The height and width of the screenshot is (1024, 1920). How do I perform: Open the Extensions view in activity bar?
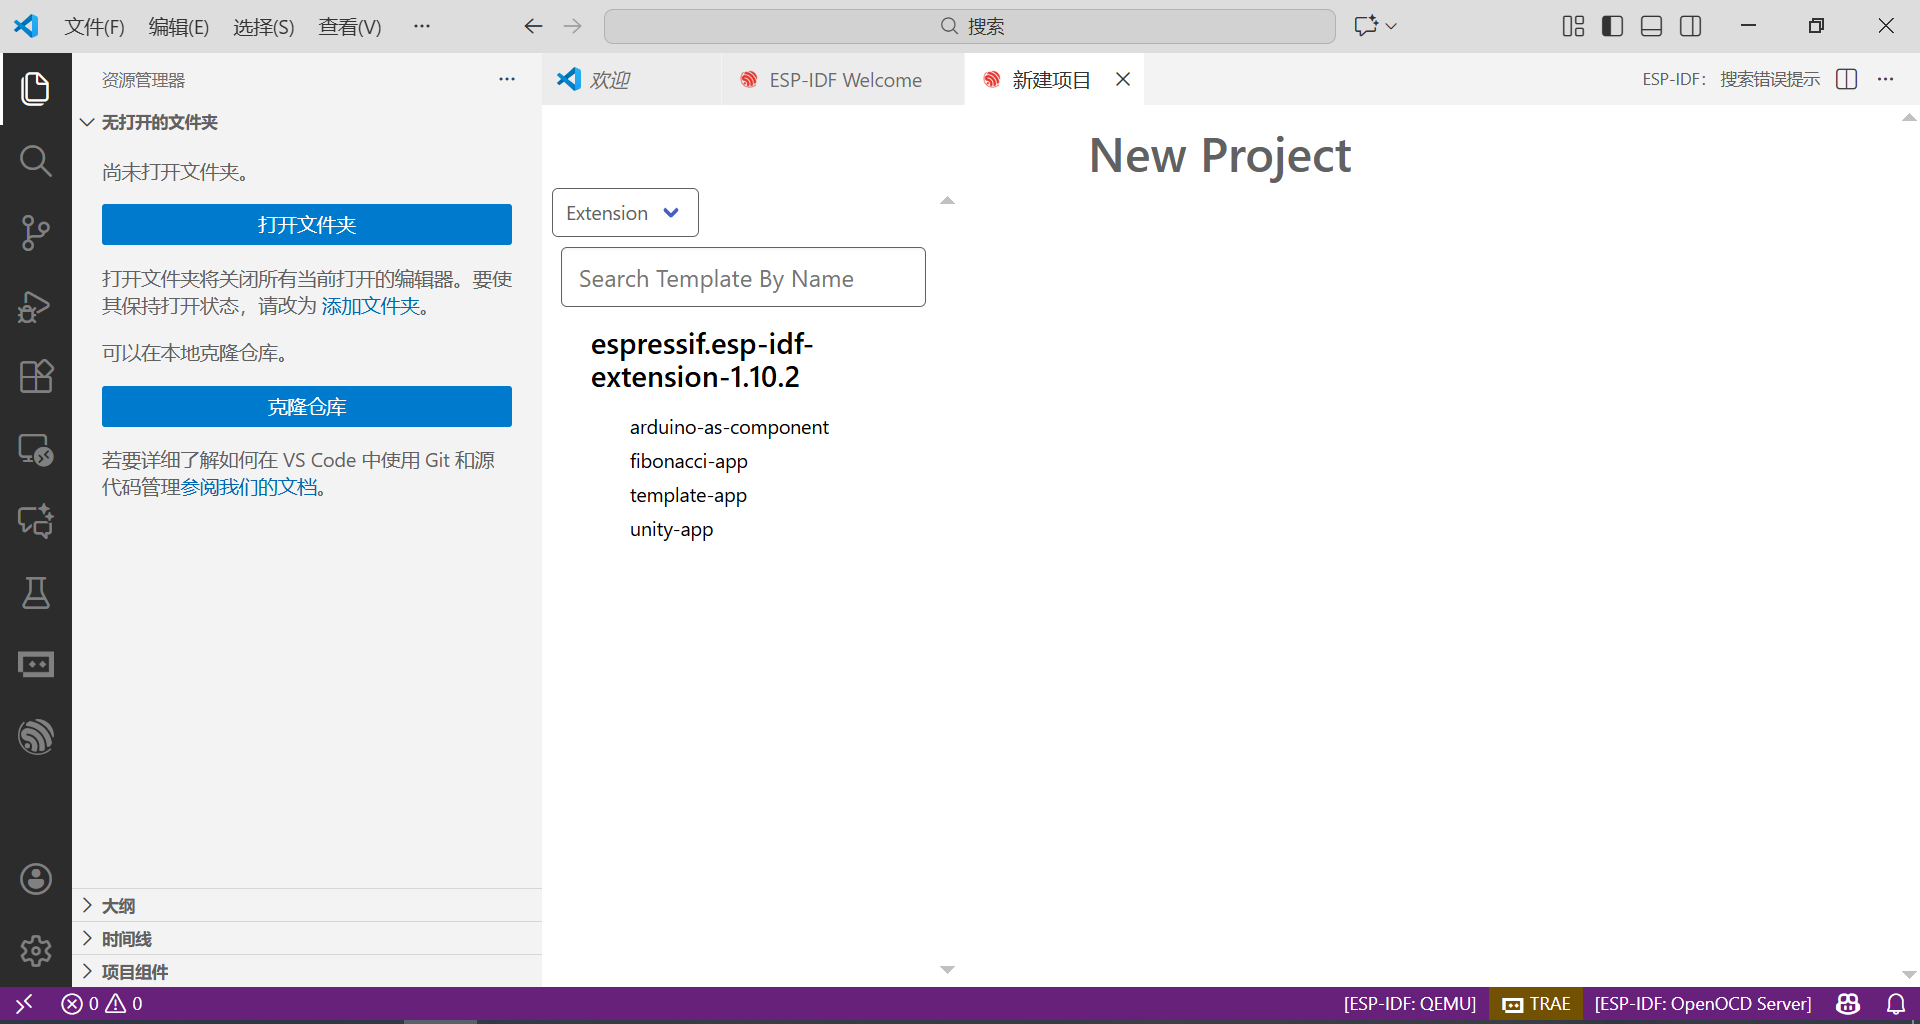pyautogui.click(x=36, y=377)
